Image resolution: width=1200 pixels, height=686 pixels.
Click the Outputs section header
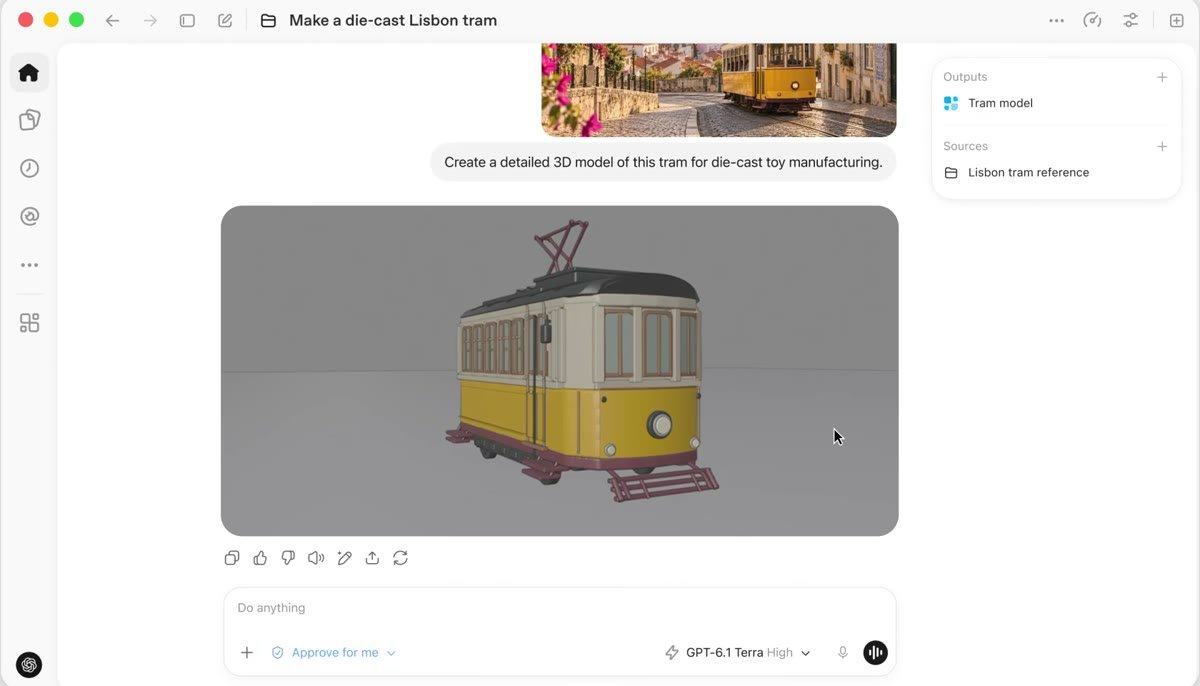pos(965,77)
